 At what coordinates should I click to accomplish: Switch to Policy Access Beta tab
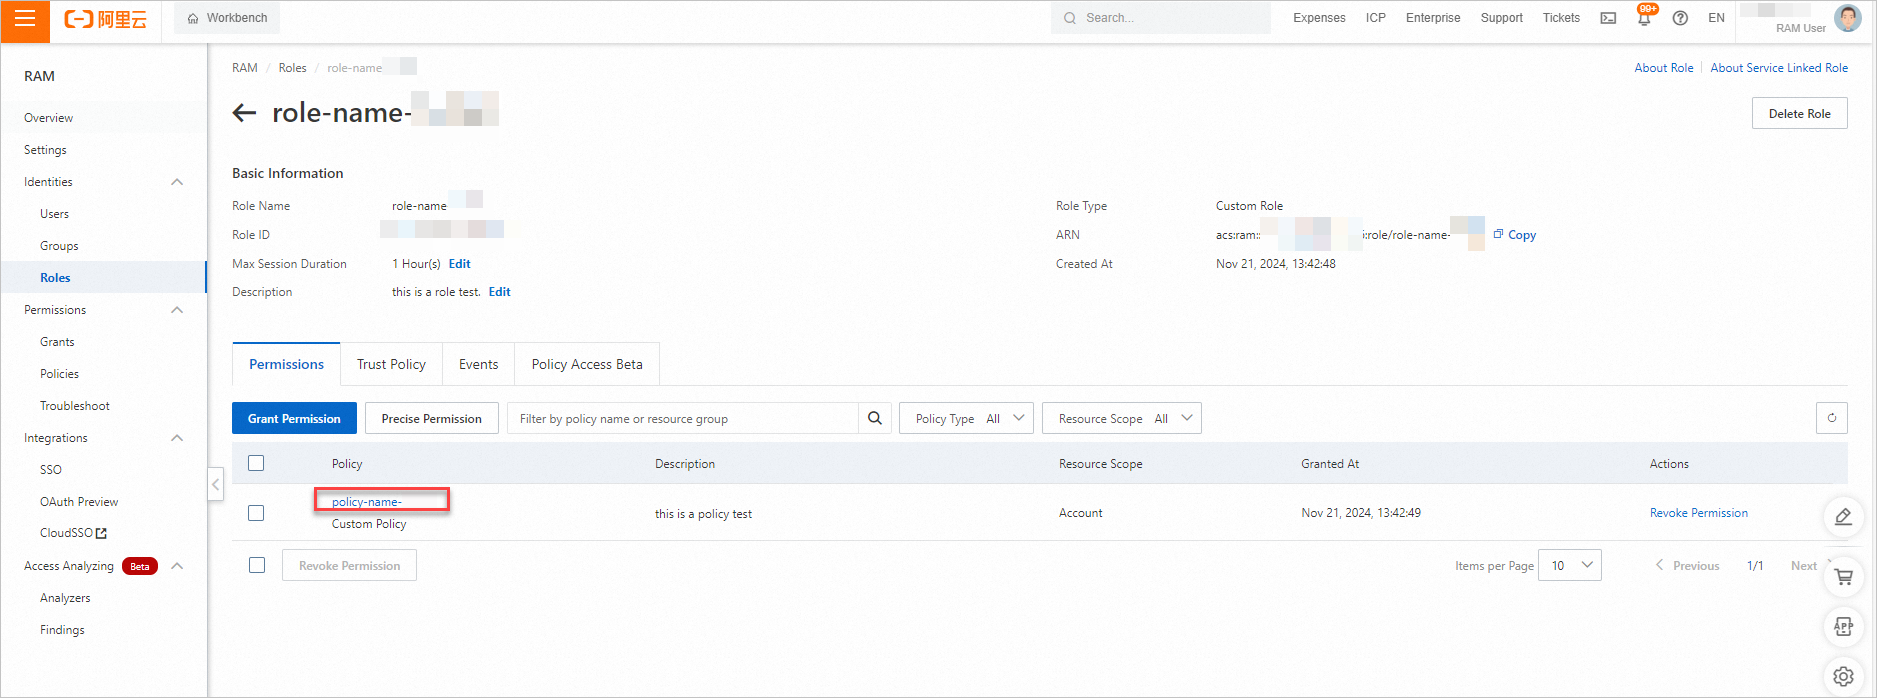587,364
